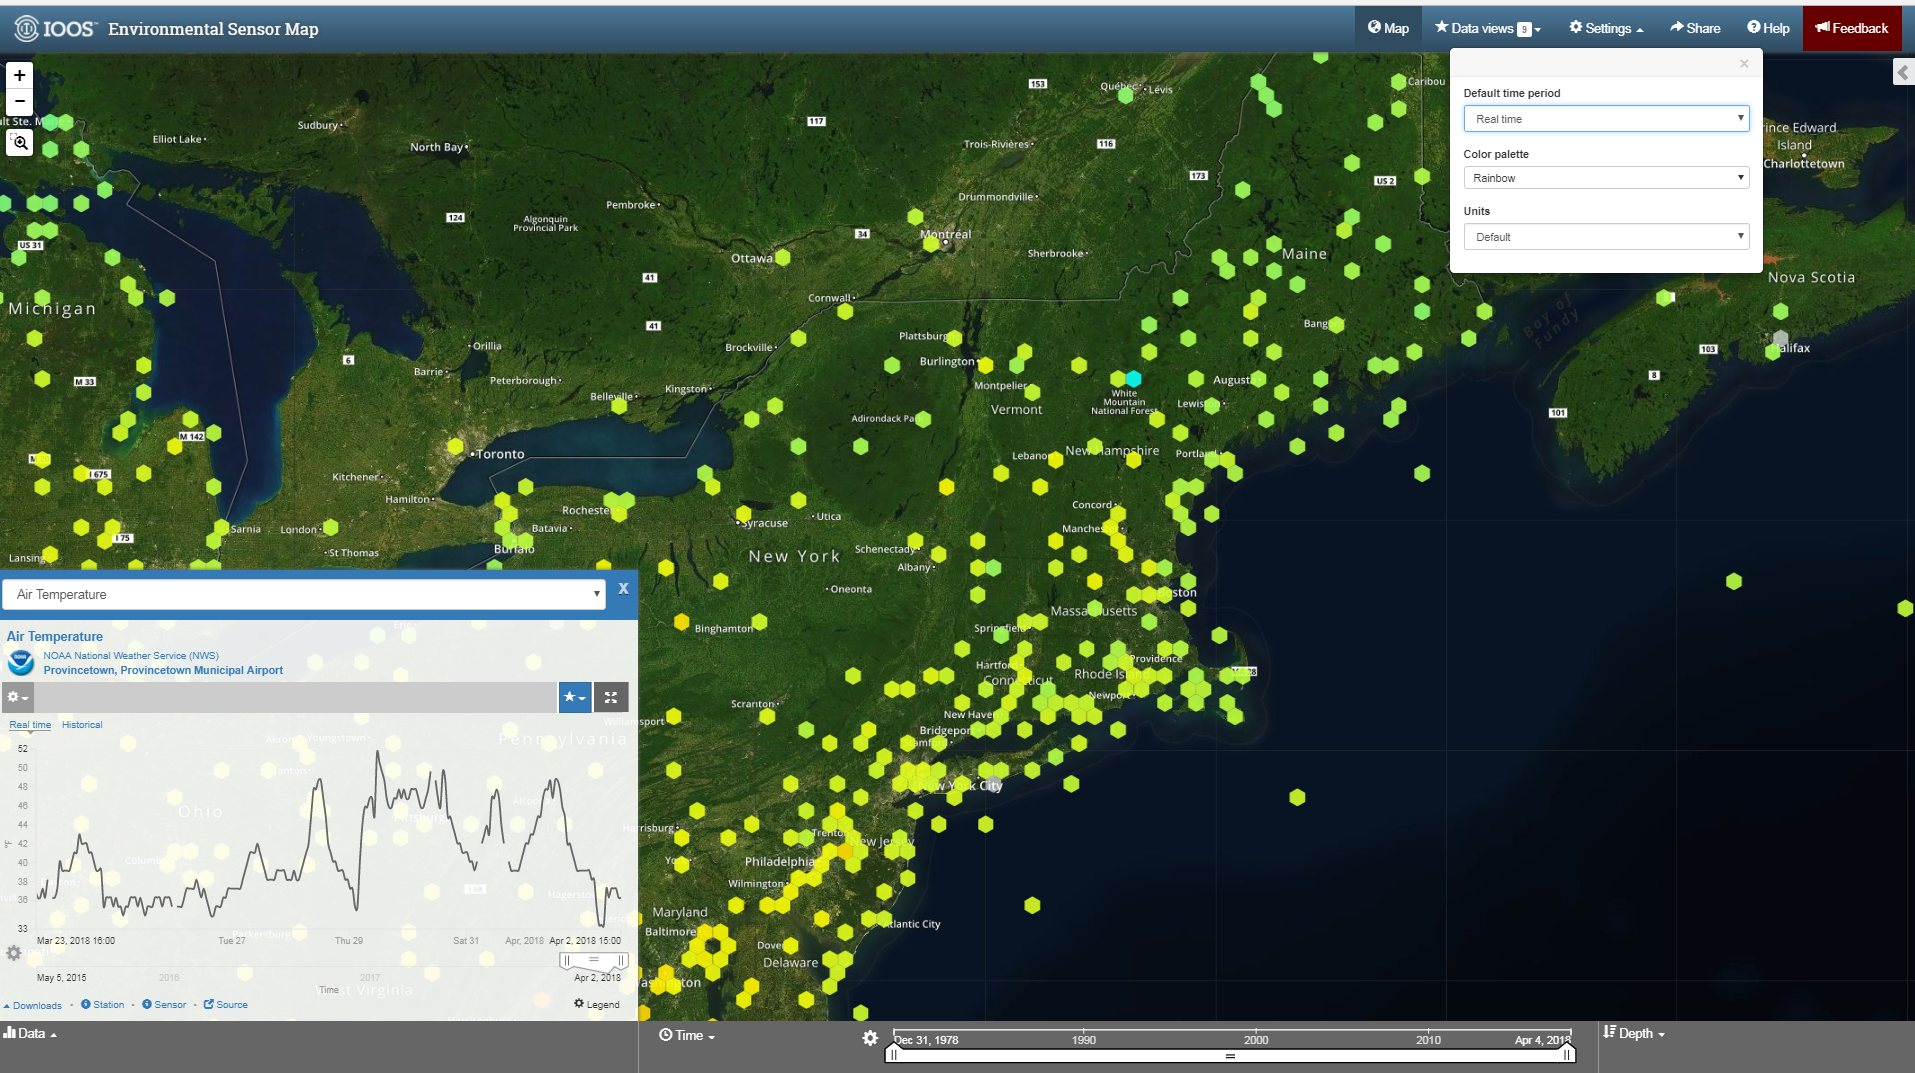
Task: Open map location search magnifier tool
Action: click(x=20, y=143)
